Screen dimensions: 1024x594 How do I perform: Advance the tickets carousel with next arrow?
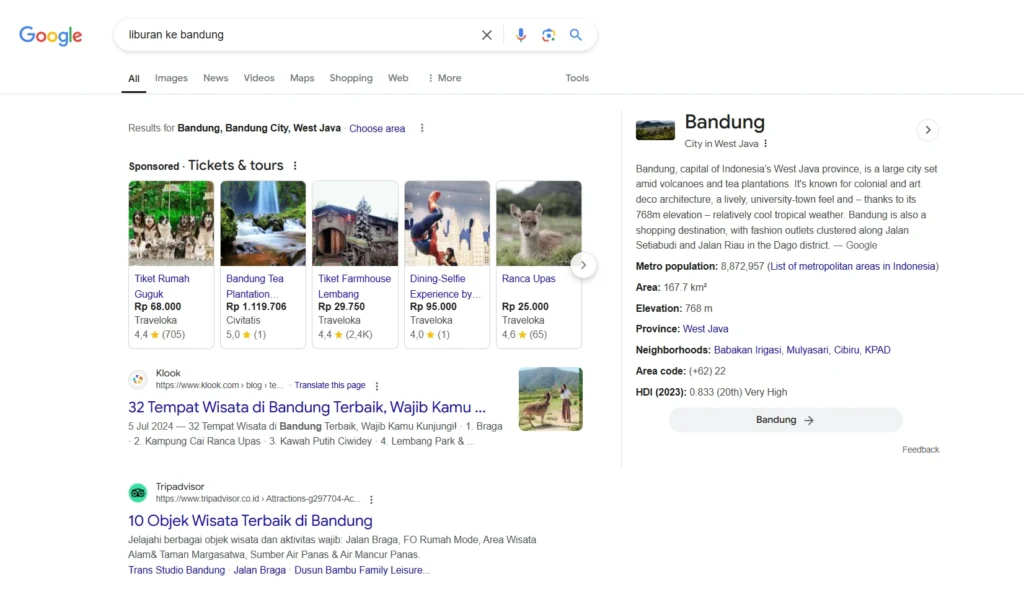point(583,265)
